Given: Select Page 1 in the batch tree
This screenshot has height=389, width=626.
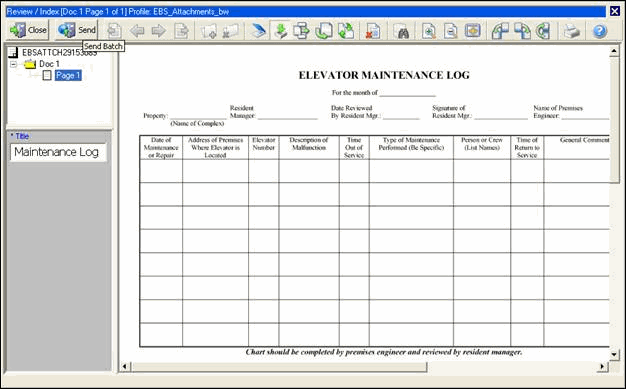Looking at the screenshot, I should [68, 75].
